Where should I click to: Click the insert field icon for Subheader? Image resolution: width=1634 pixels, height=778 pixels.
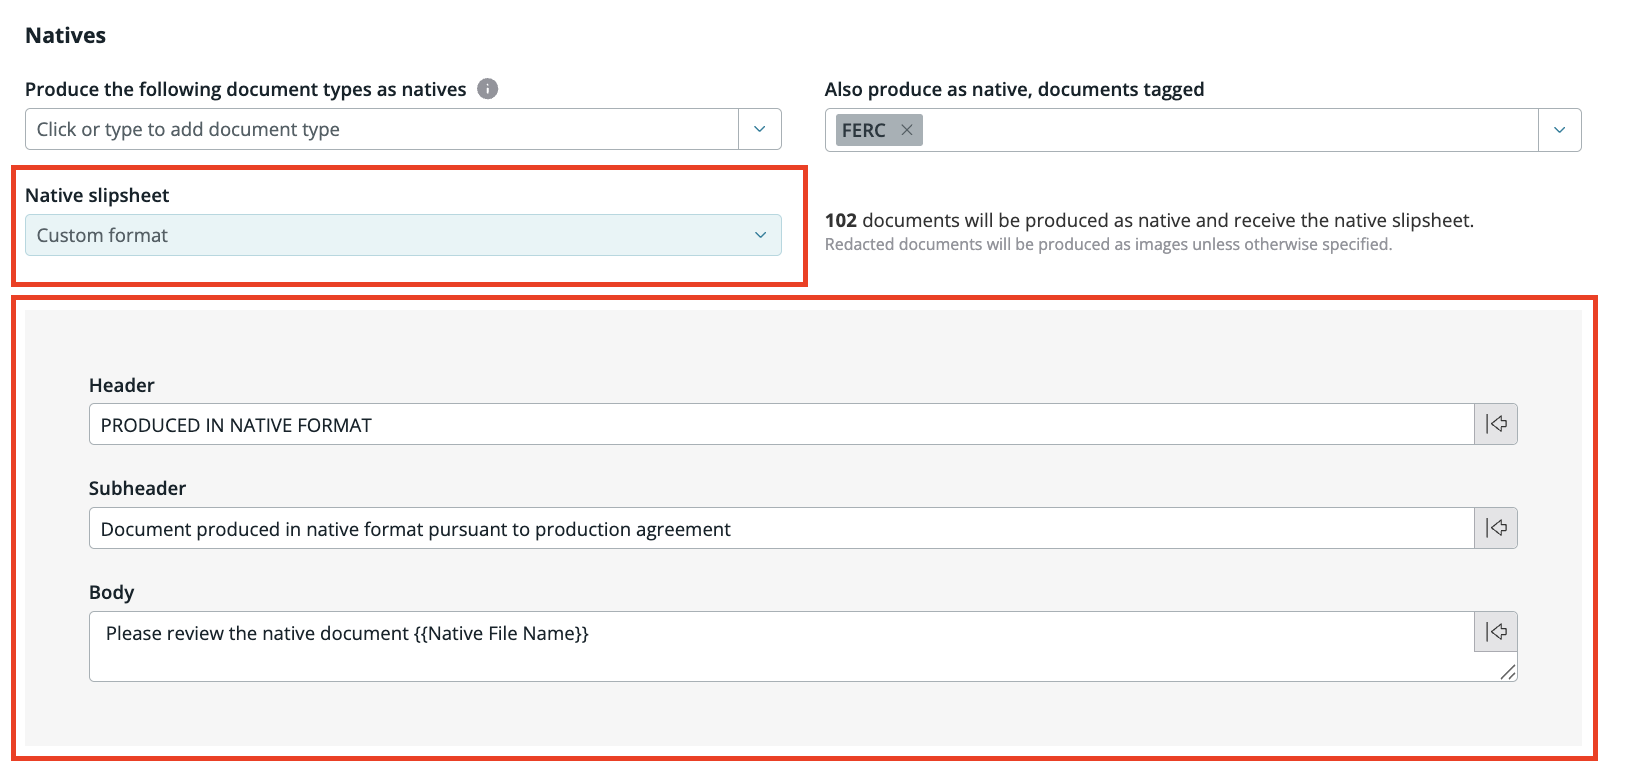(x=1496, y=528)
